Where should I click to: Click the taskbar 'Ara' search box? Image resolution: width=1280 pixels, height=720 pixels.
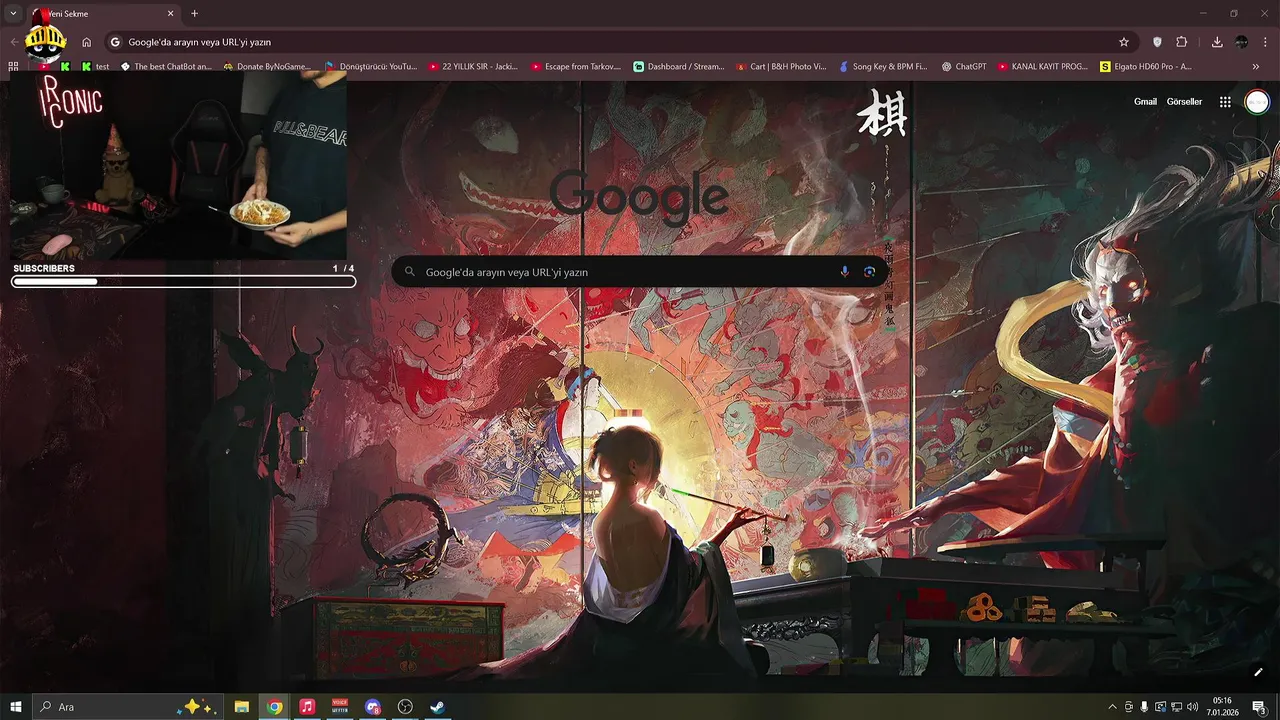127,707
